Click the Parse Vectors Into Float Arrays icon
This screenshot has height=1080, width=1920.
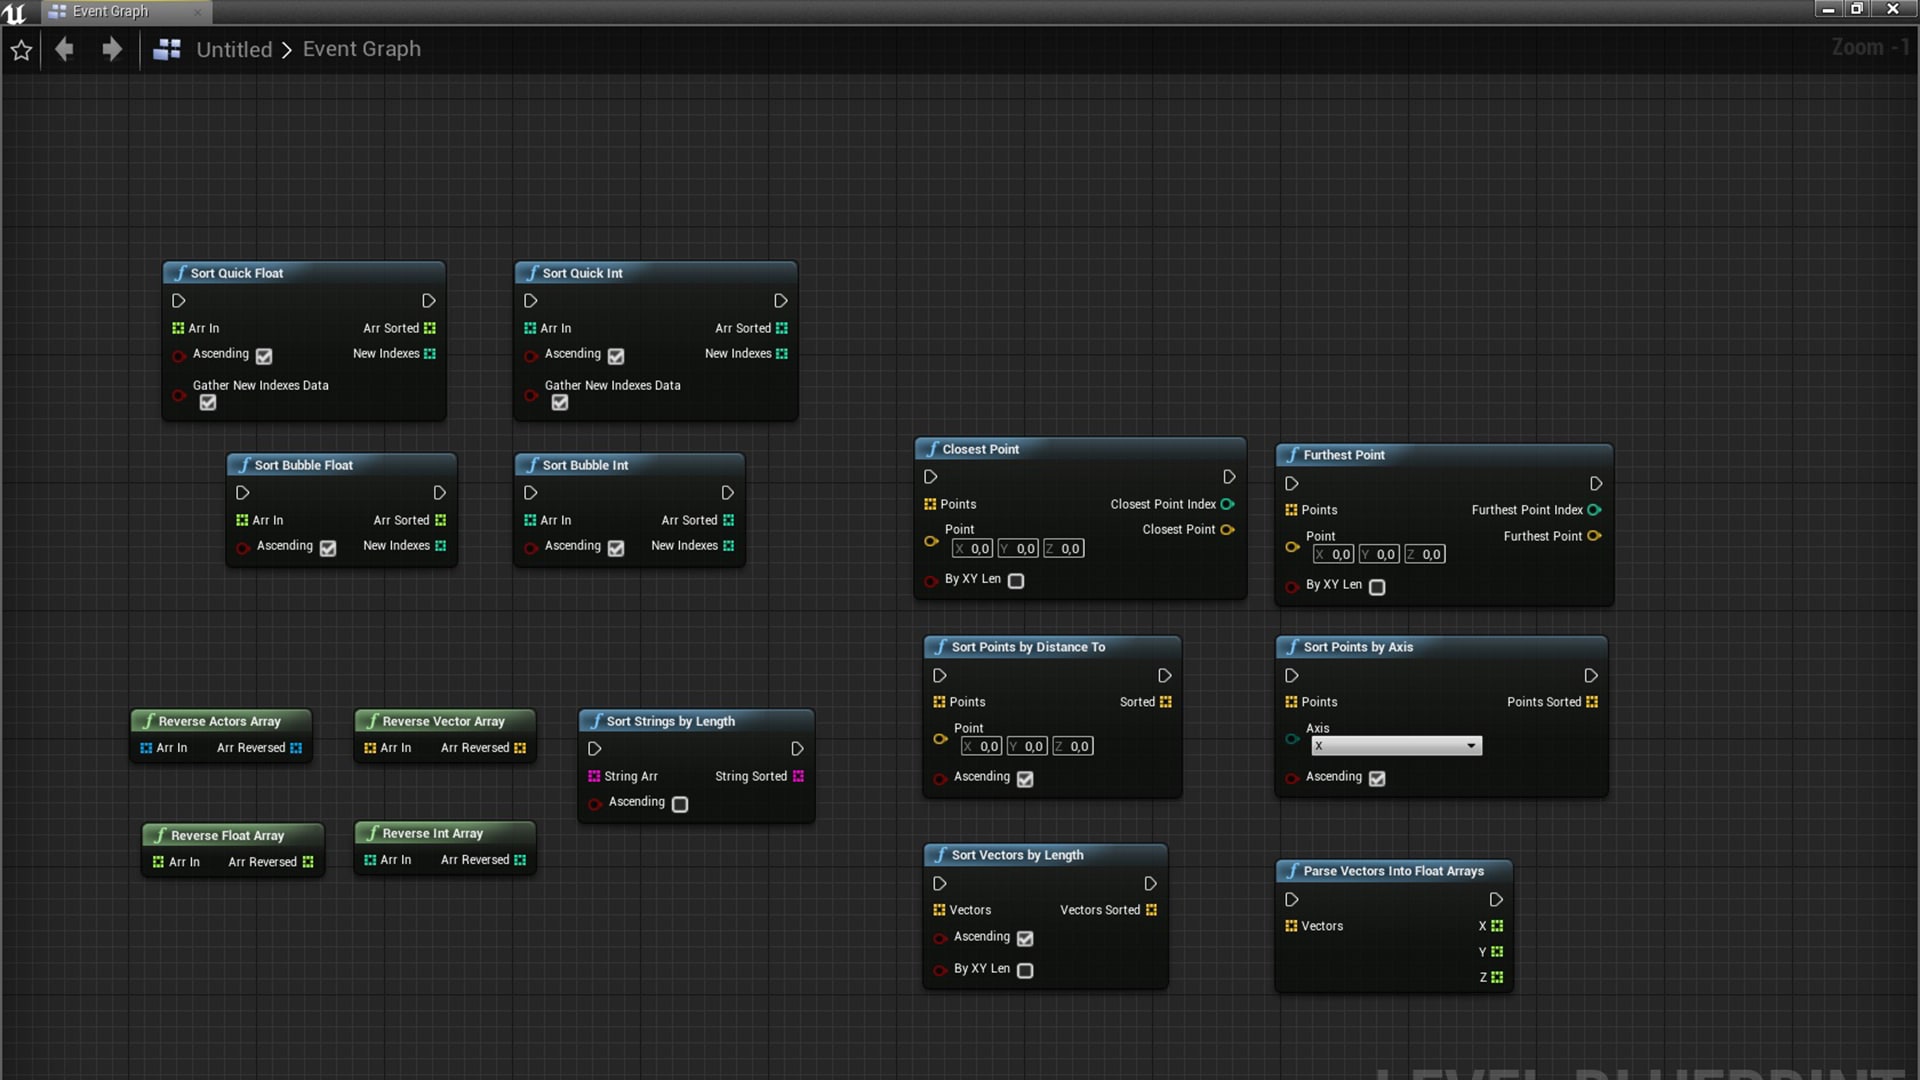tap(1292, 870)
